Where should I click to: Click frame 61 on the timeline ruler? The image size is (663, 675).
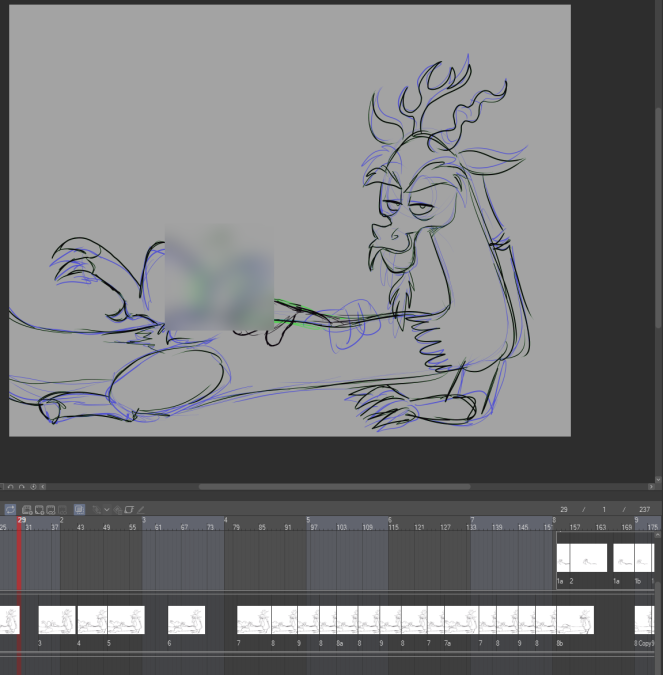point(158,527)
